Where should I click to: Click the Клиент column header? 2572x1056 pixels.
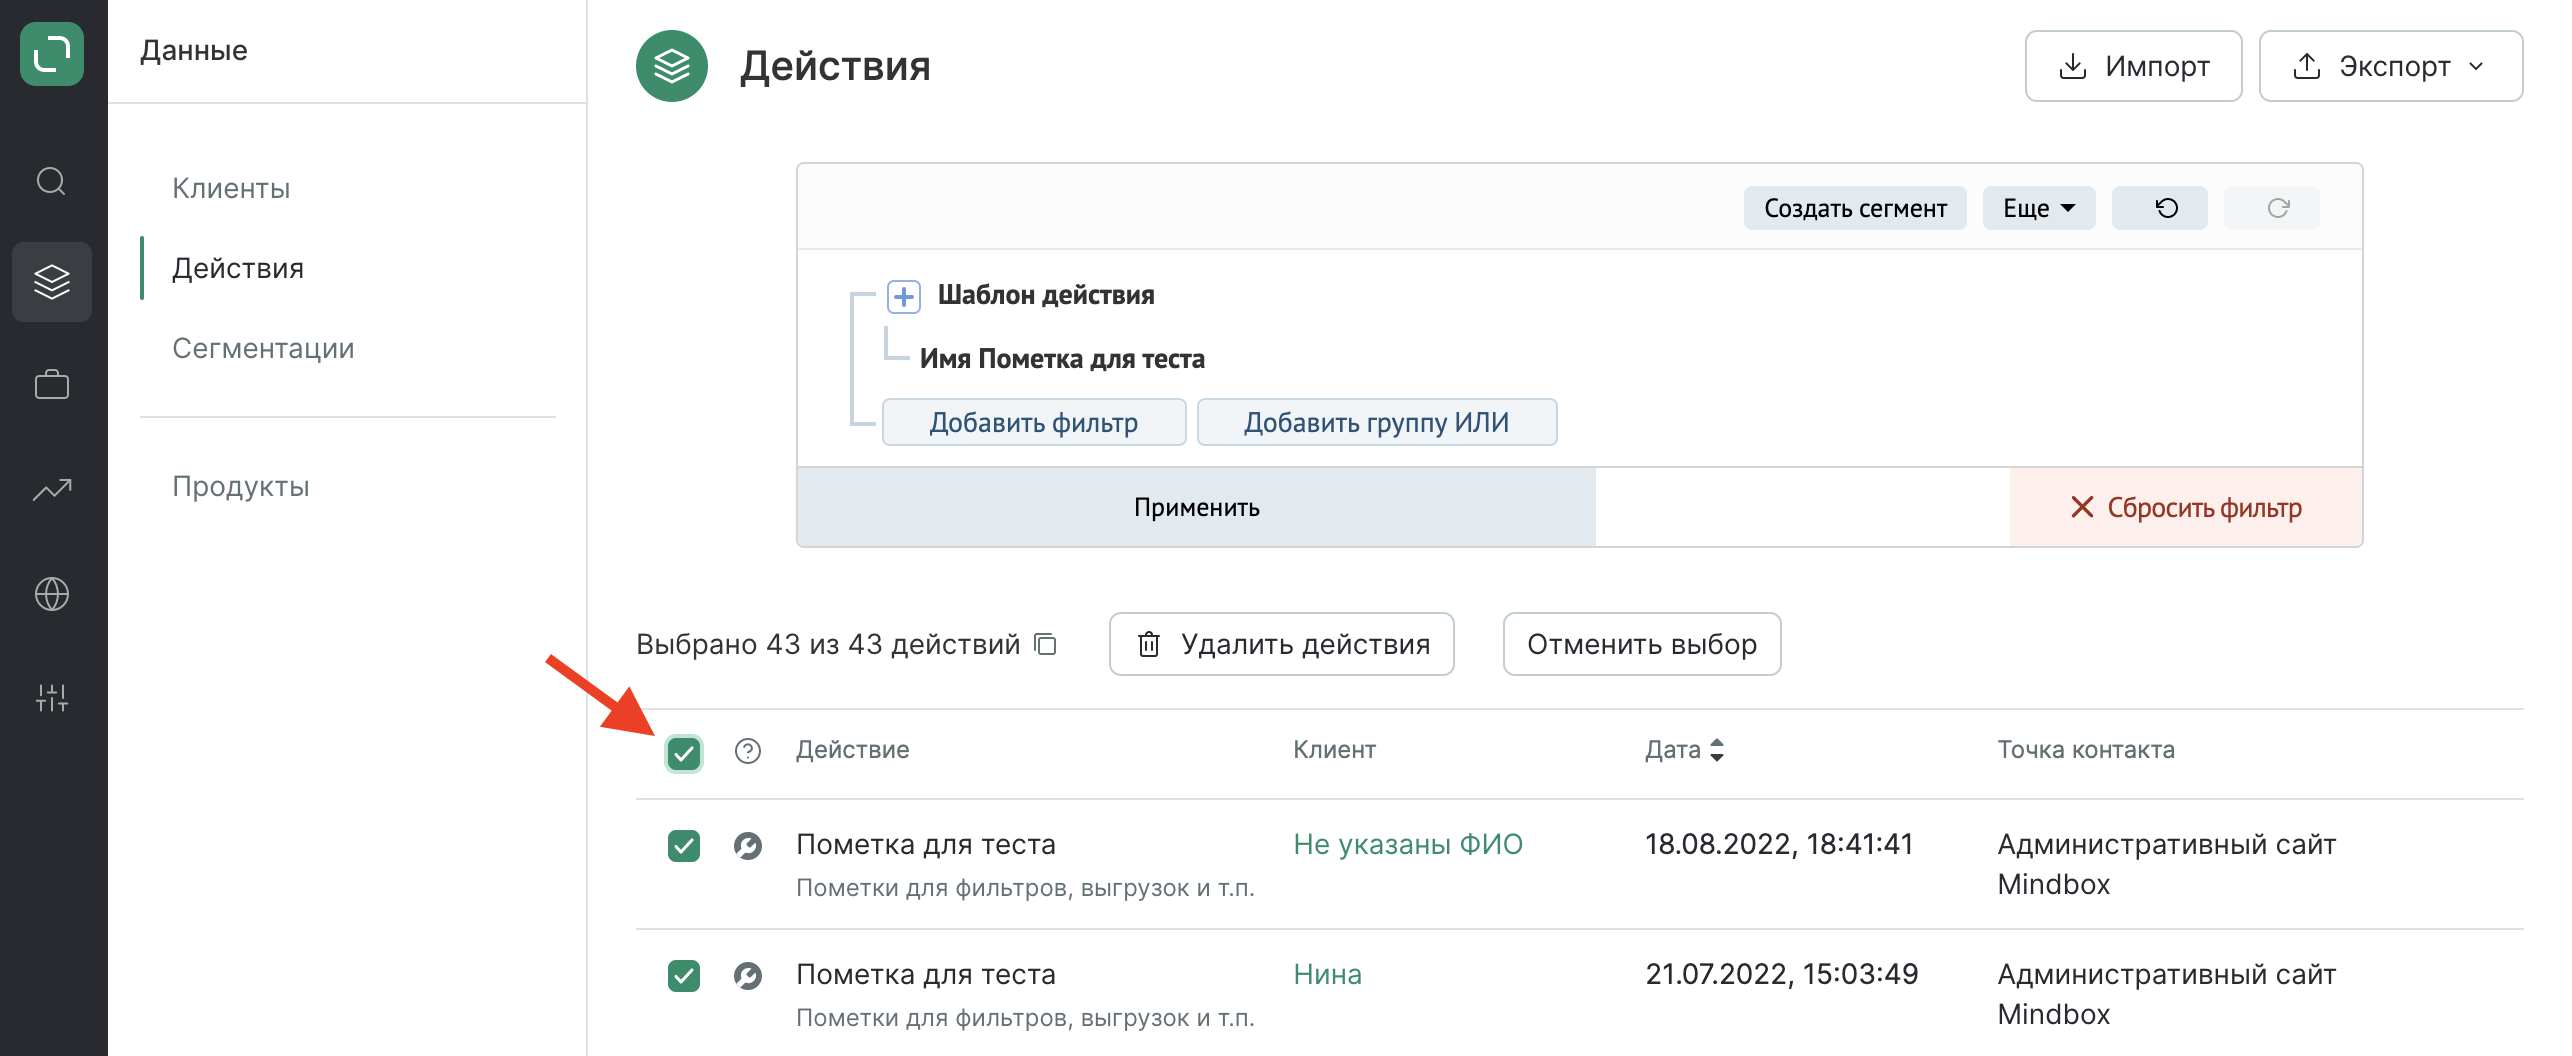point(1334,750)
